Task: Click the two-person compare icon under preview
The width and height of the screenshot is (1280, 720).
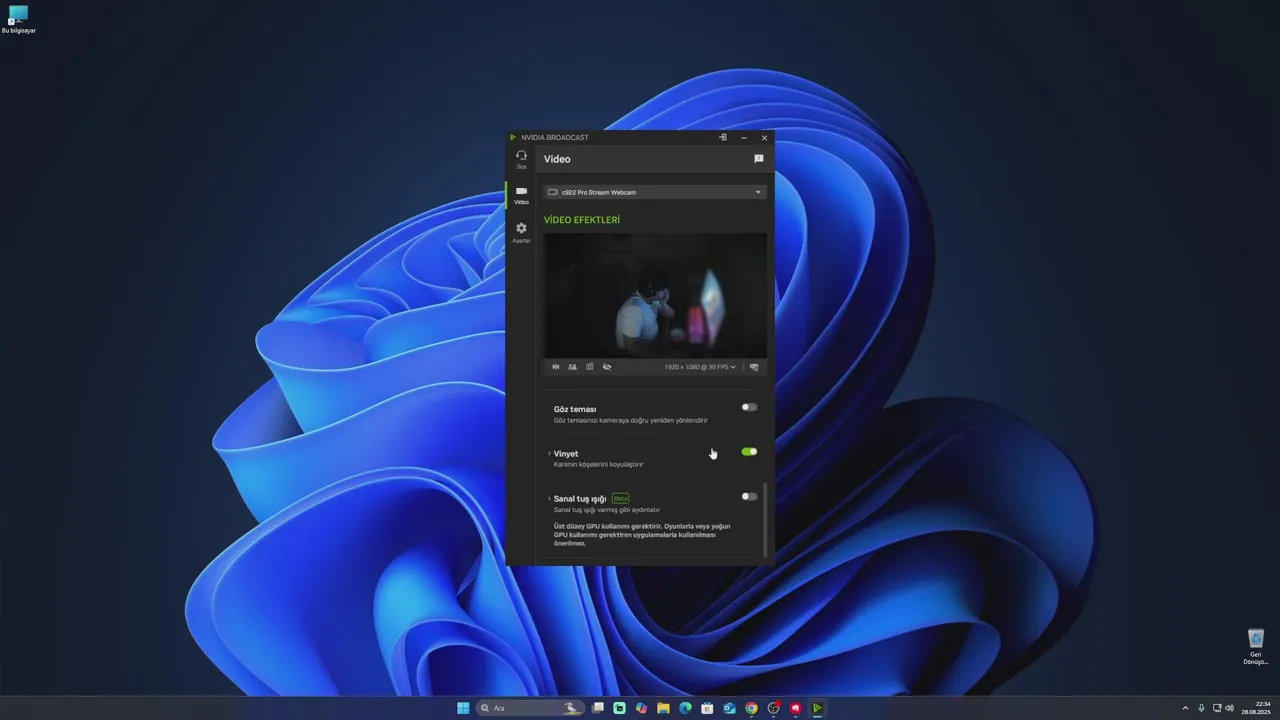Action: 572,367
